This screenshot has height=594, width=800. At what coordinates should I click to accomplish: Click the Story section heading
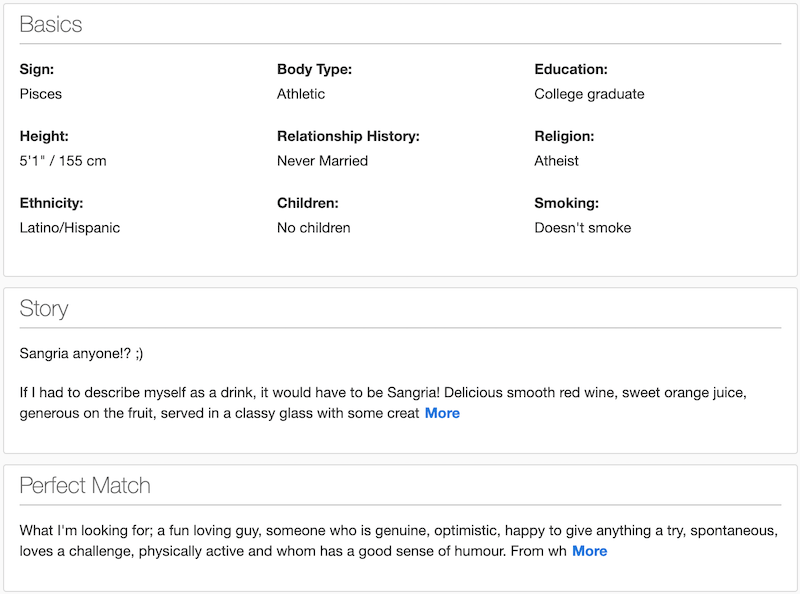(44, 308)
